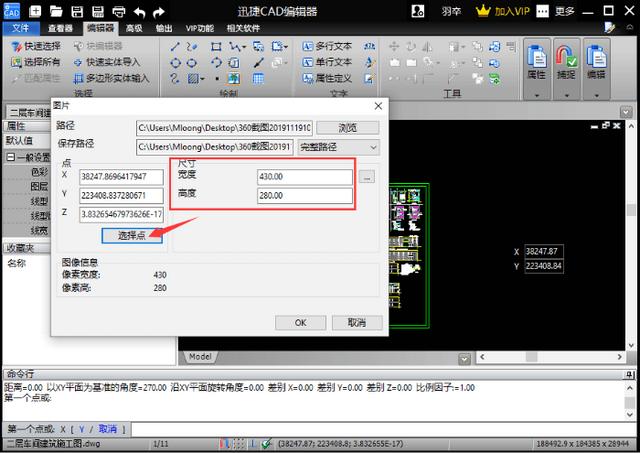Screen dimensions: 640x453
Task: Click the 宽度 input field
Action: pos(304,177)
